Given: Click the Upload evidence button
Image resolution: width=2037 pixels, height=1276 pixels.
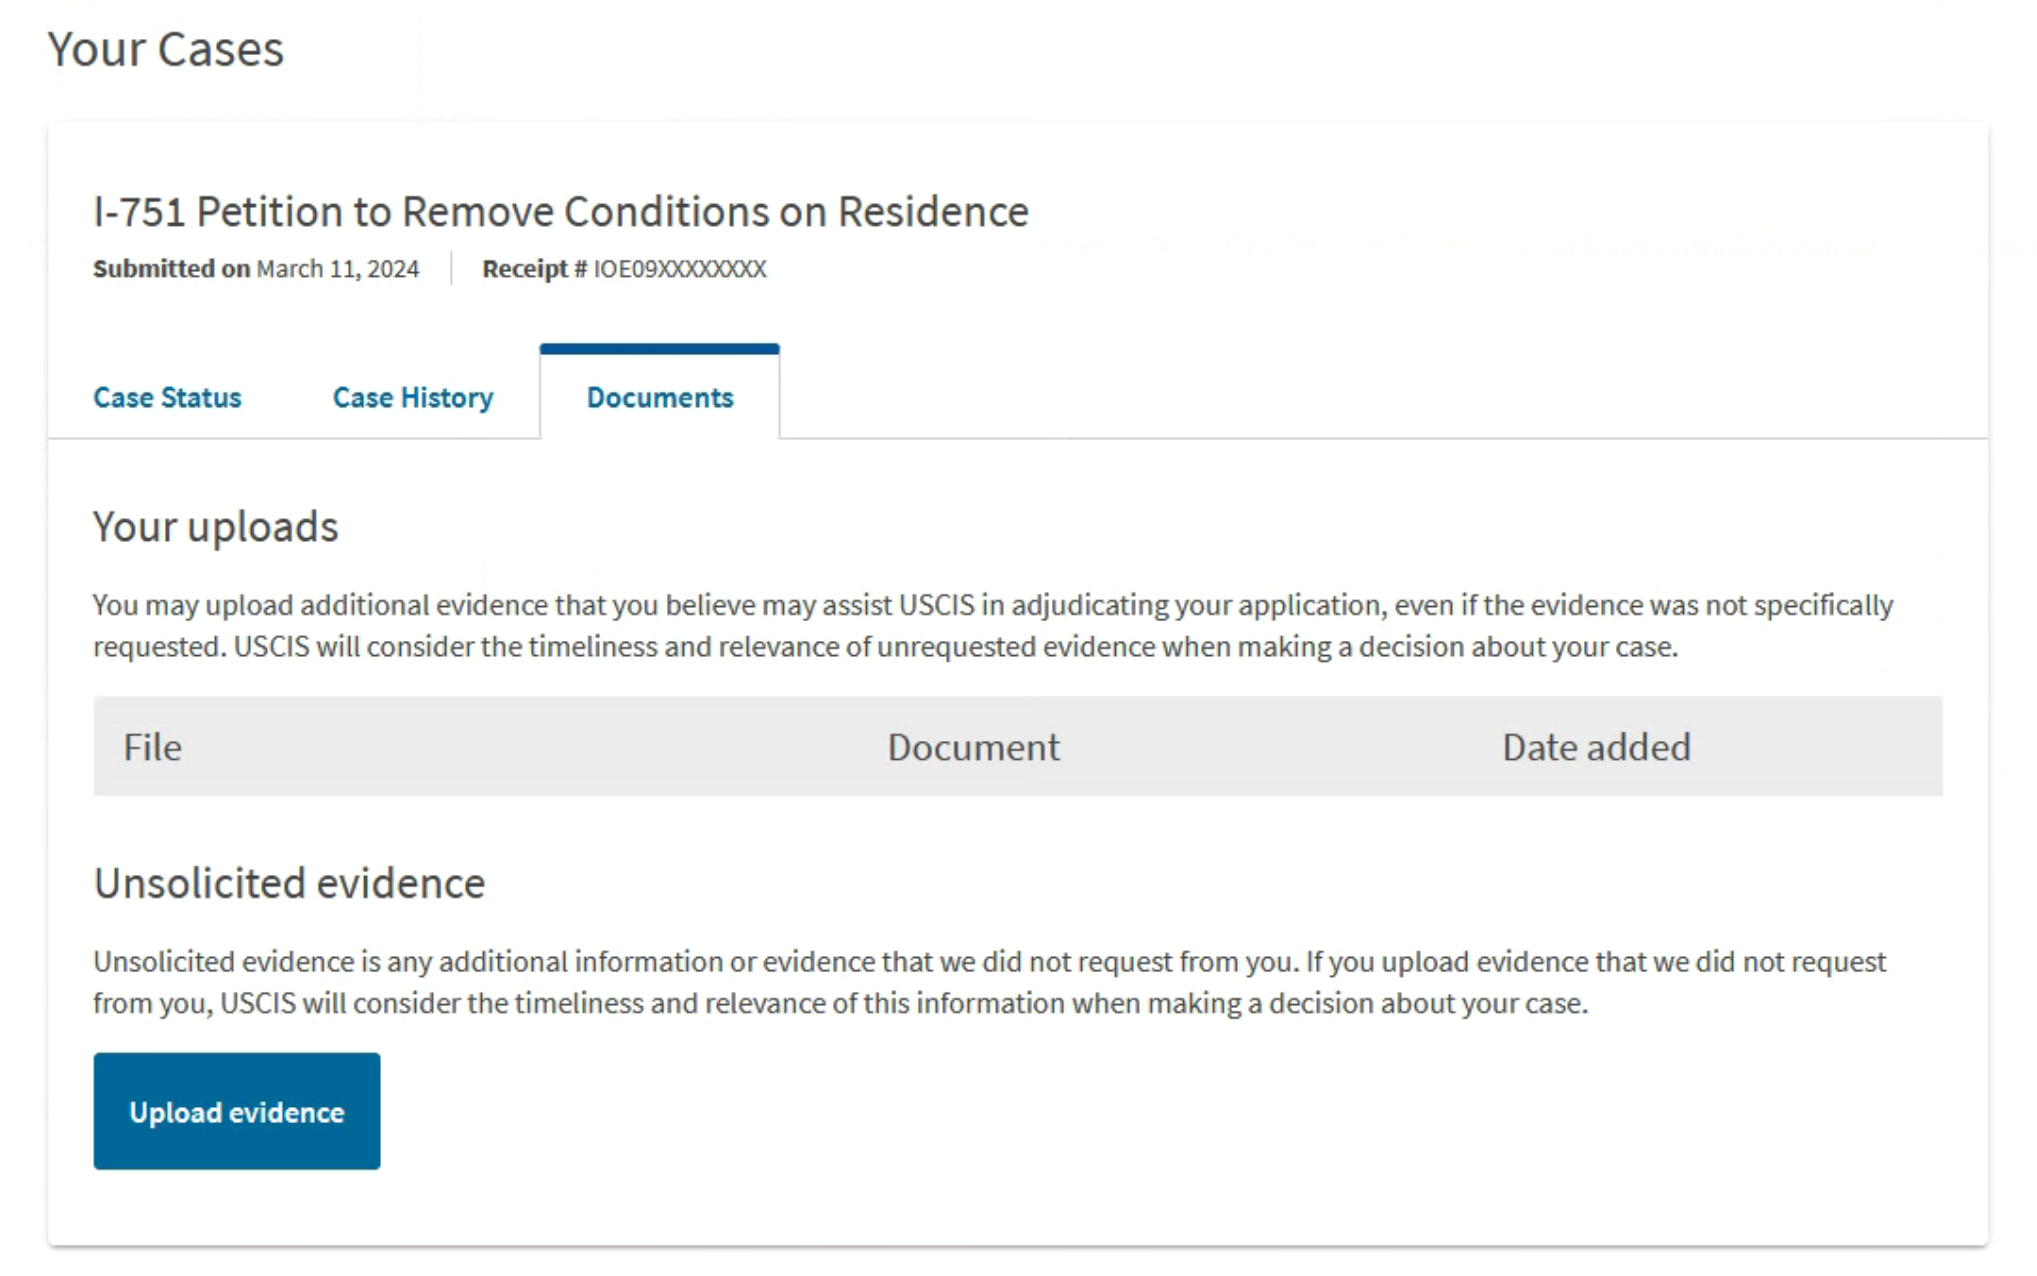Looking at the screenshot, I should coord(237,1111).
